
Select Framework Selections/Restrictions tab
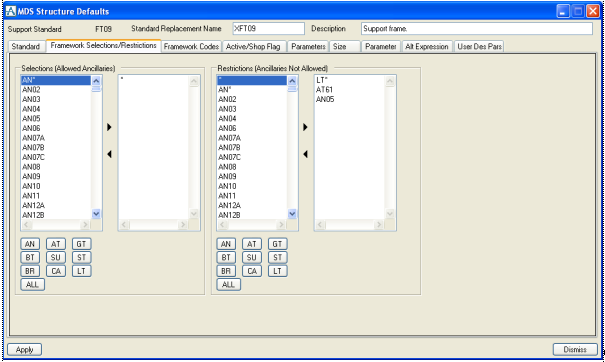point(103,46)
